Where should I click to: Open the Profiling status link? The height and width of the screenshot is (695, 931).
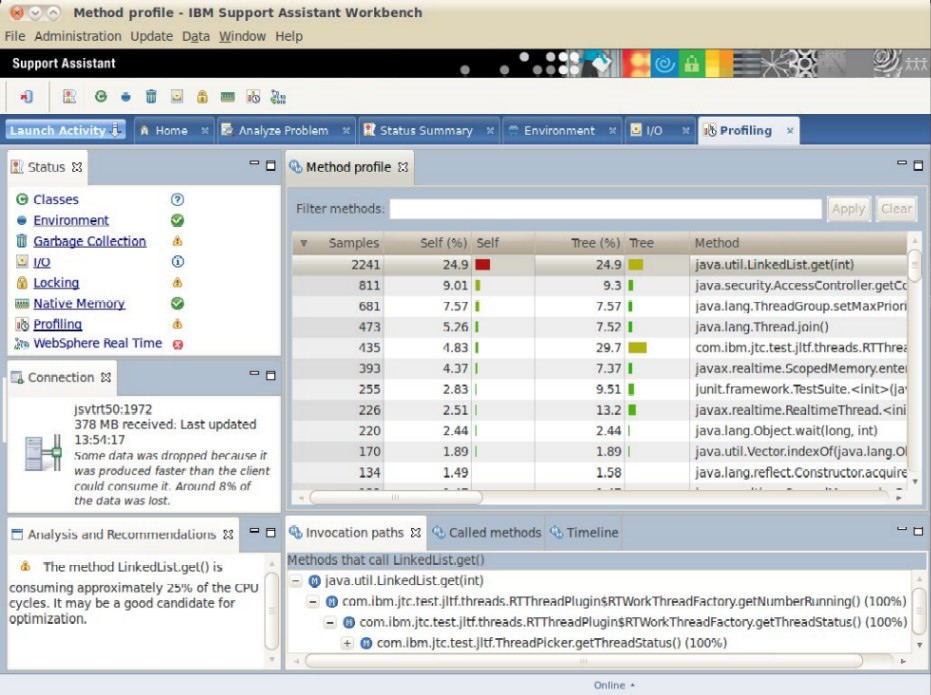[58, 324]
